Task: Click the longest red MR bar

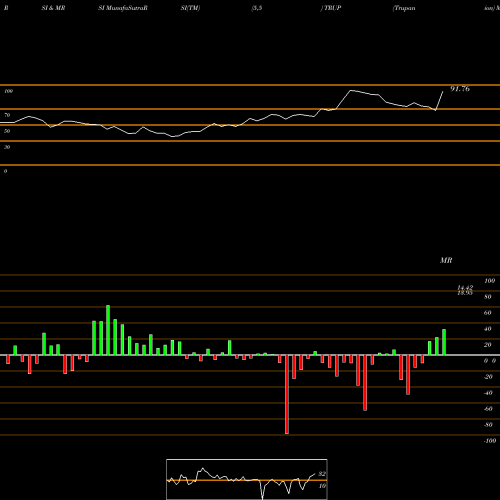Action: 287,394
